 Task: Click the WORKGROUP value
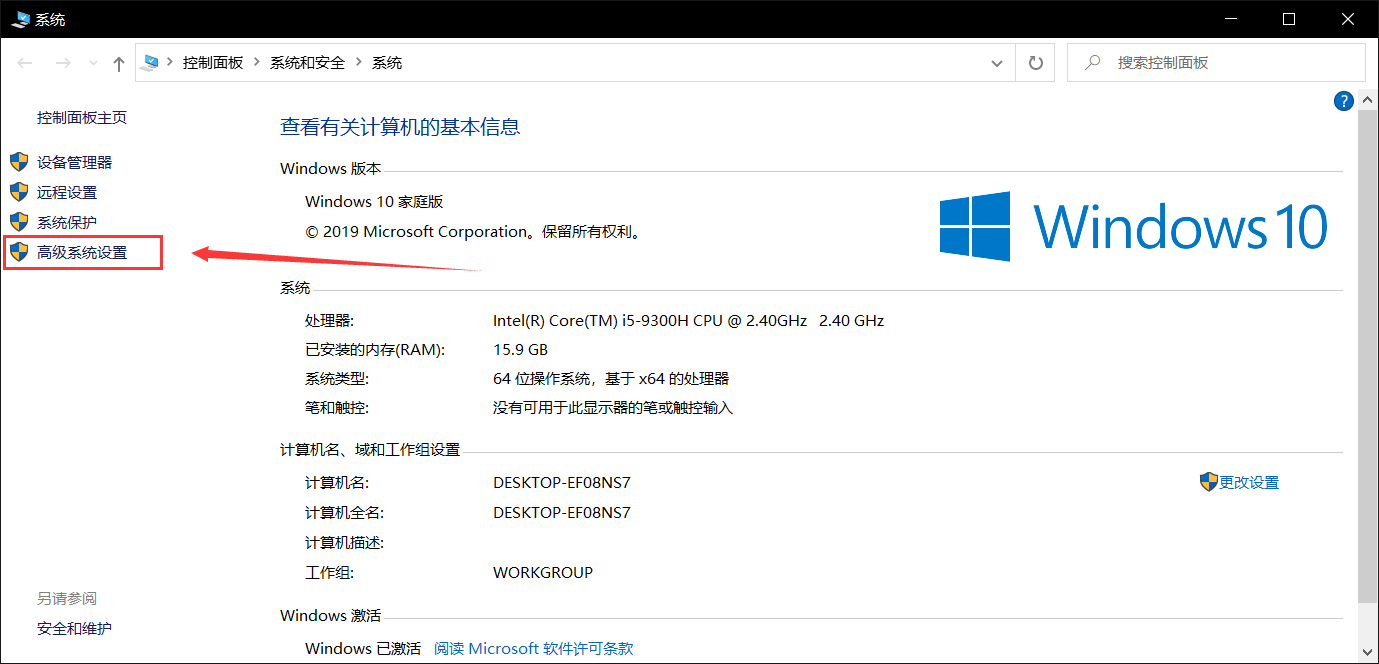543,572
